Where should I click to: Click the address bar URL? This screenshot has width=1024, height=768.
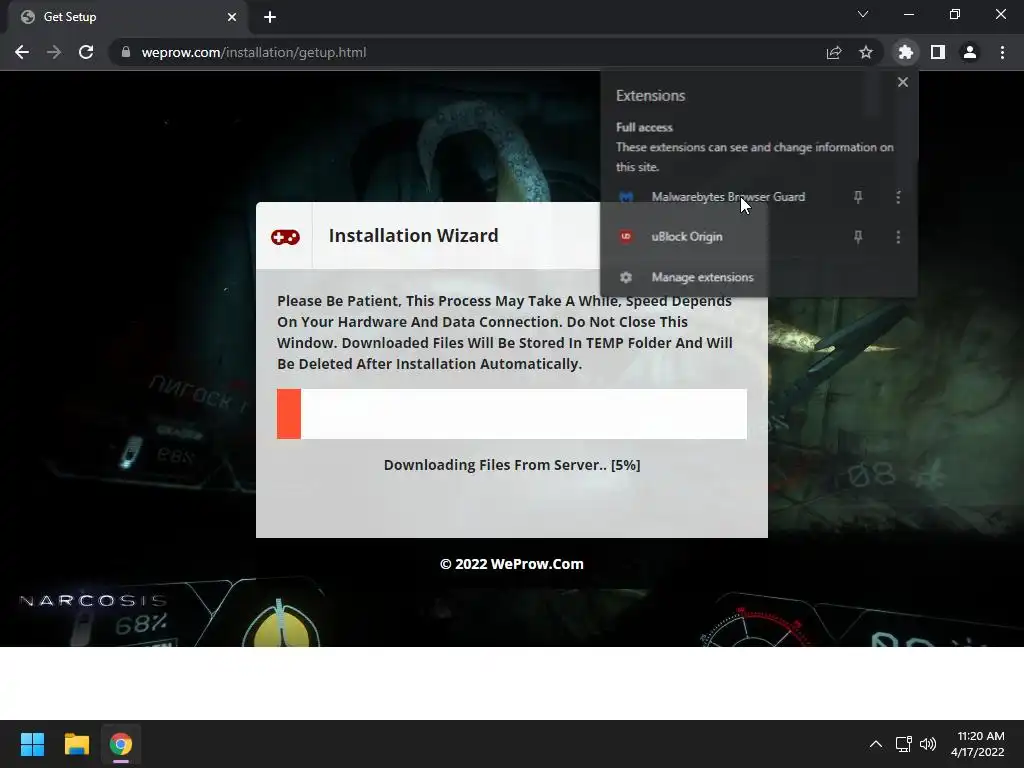coord(254,52)
